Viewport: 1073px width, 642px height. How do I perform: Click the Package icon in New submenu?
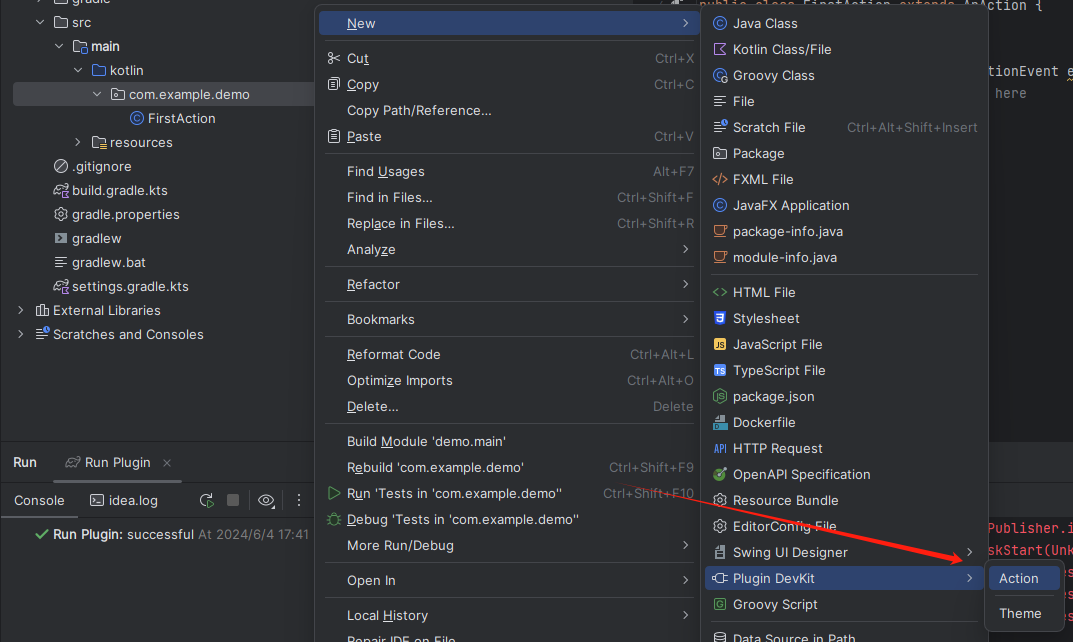(x=719, y=153)
